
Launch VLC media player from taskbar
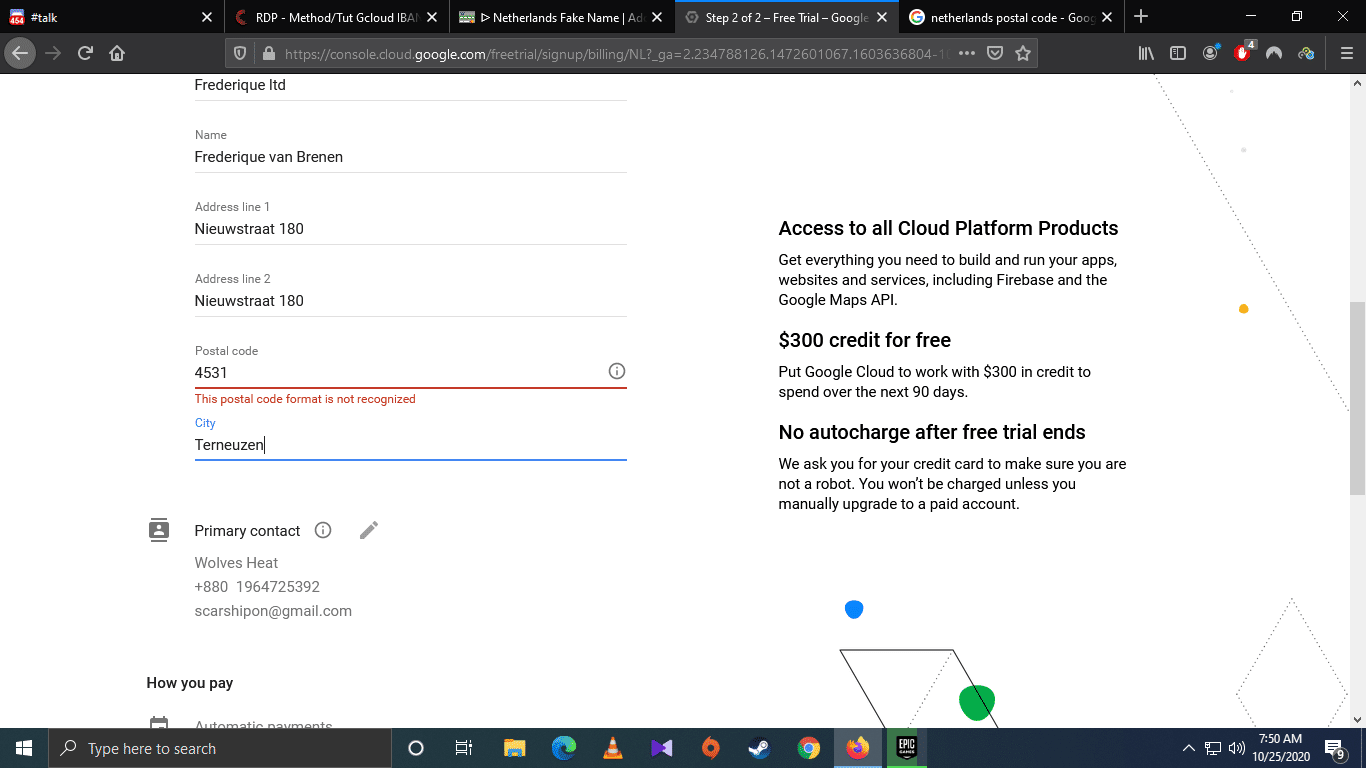tap(613, 748)
